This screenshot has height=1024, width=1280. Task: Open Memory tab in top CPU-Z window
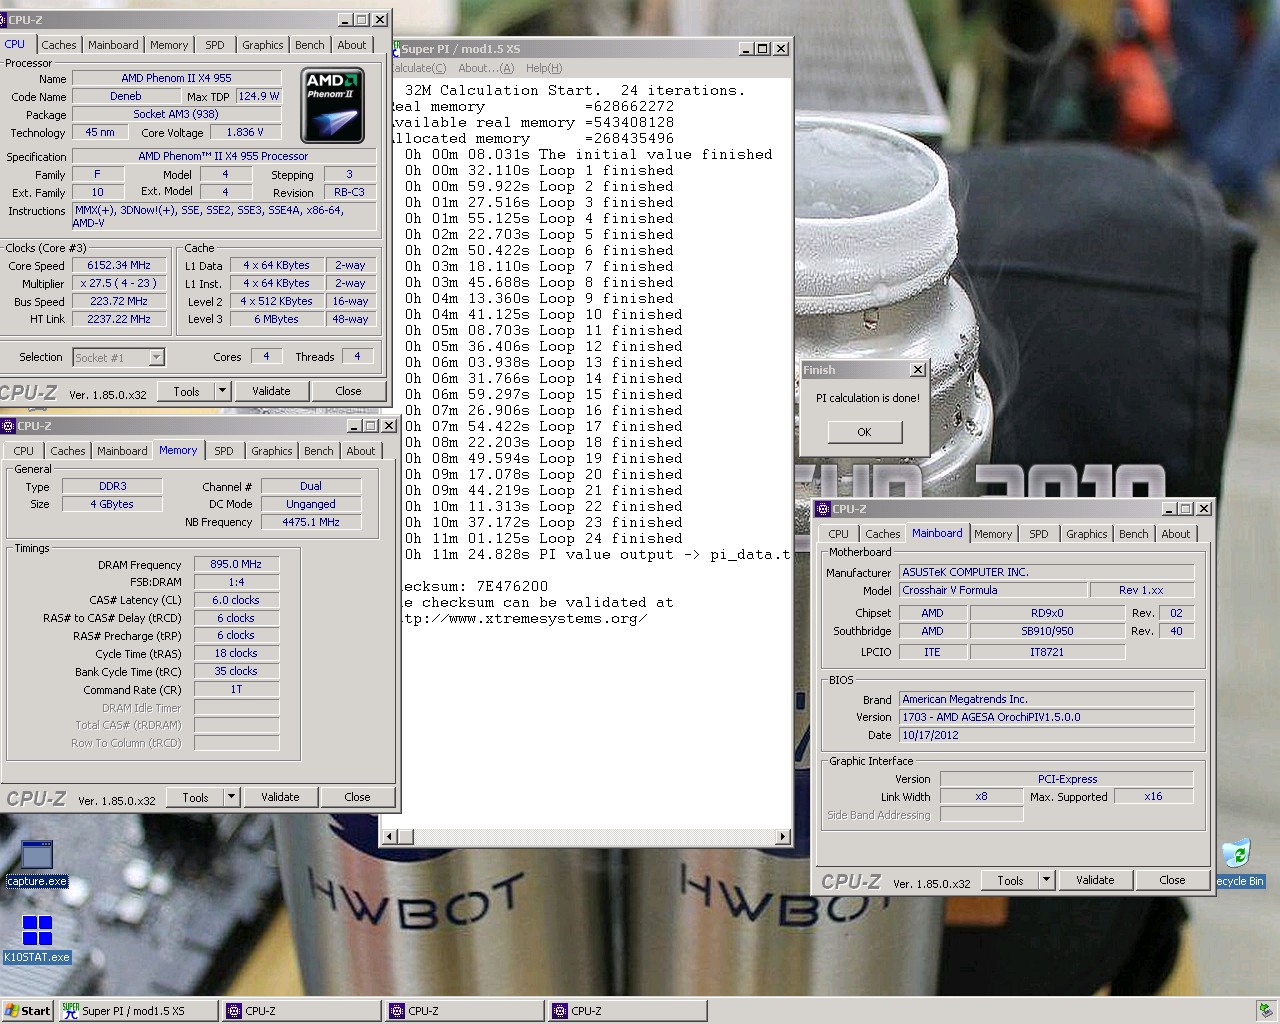click(x=169, y=45)
